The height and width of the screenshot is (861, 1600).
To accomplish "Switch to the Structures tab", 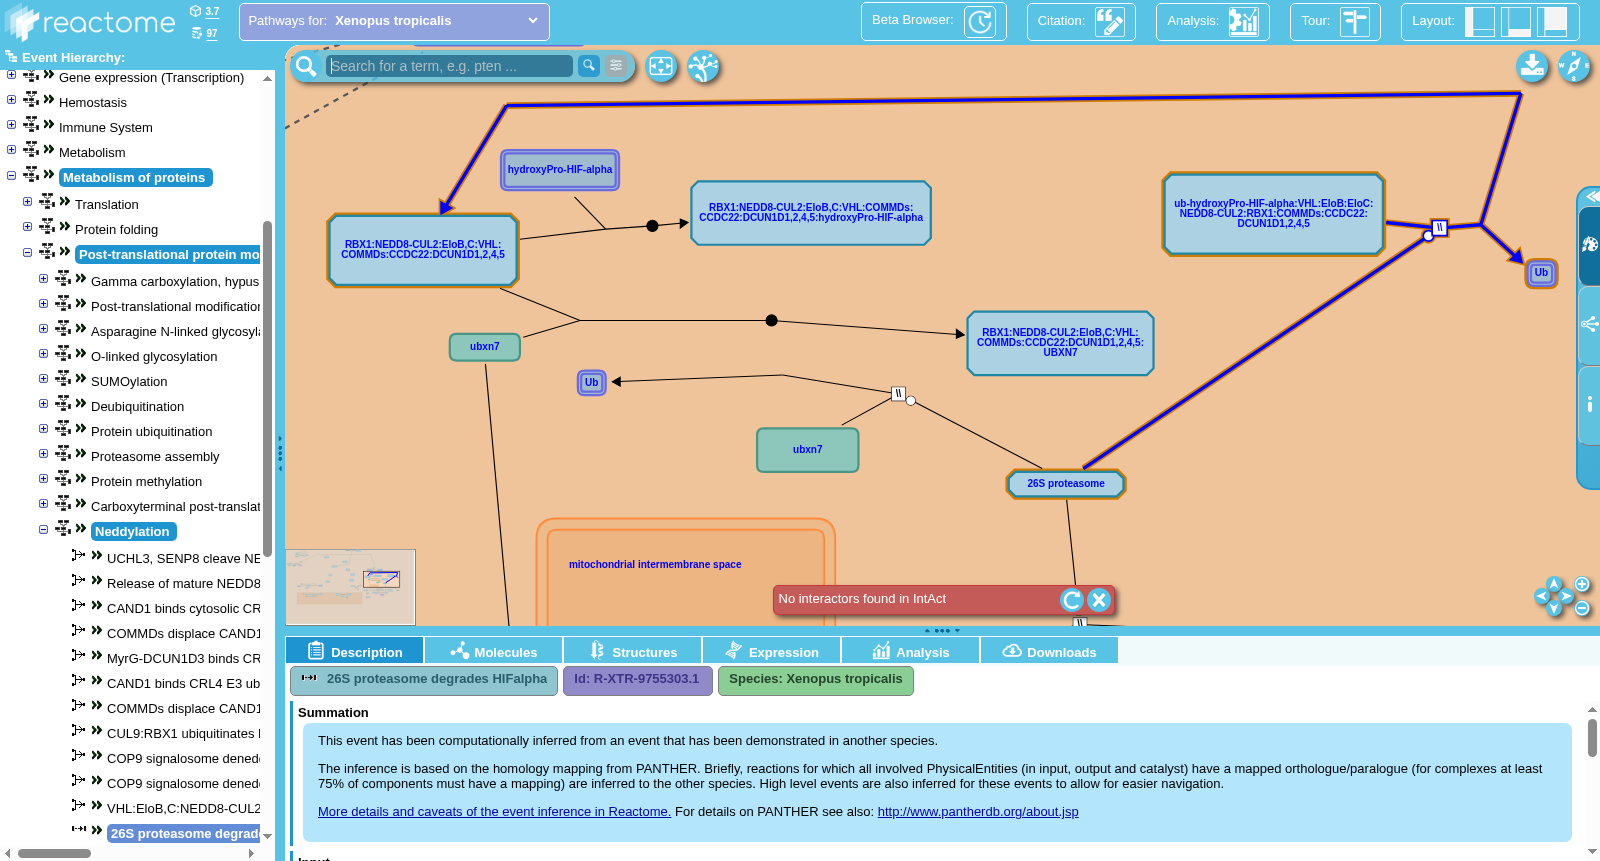I will pos(632,651).
